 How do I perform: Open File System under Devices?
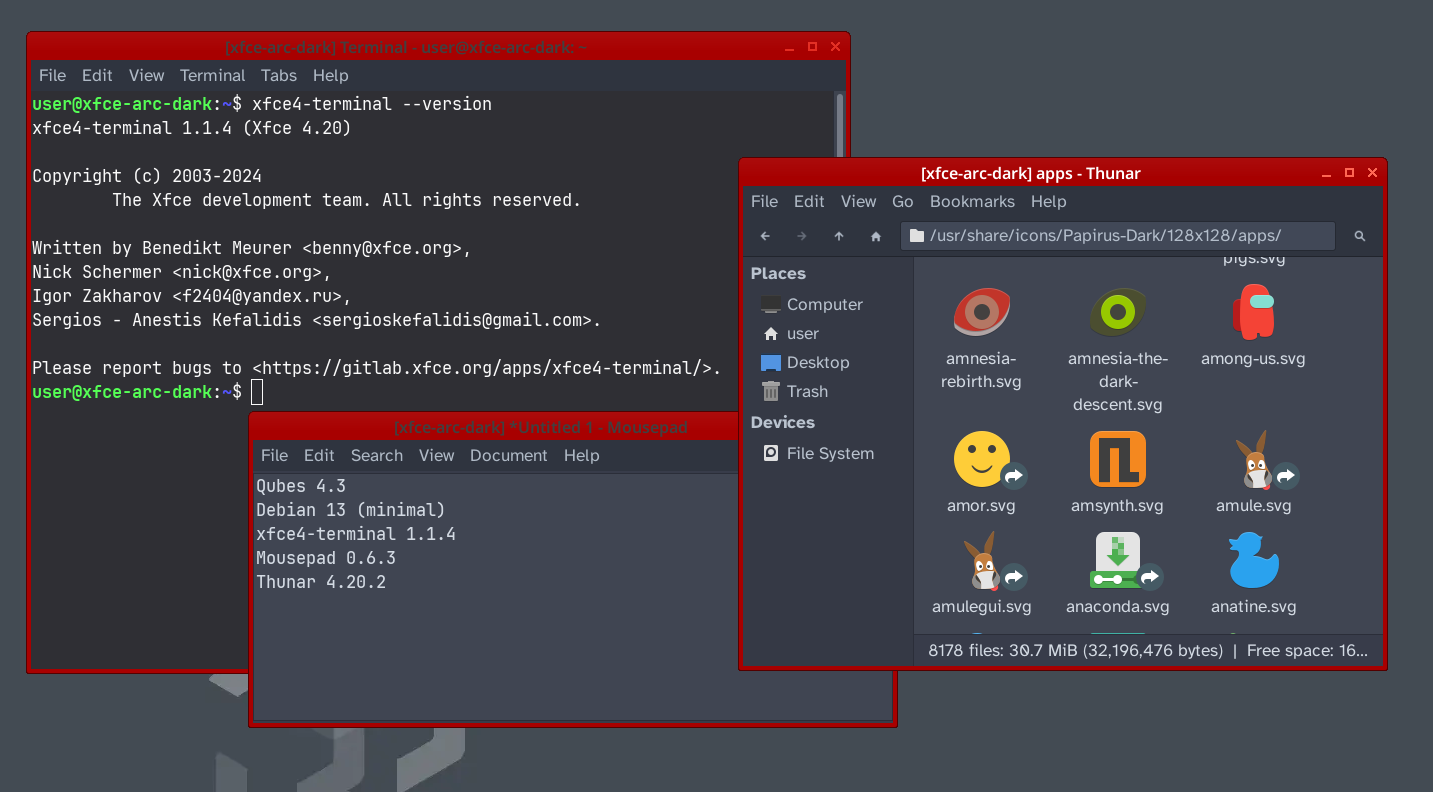829,453
